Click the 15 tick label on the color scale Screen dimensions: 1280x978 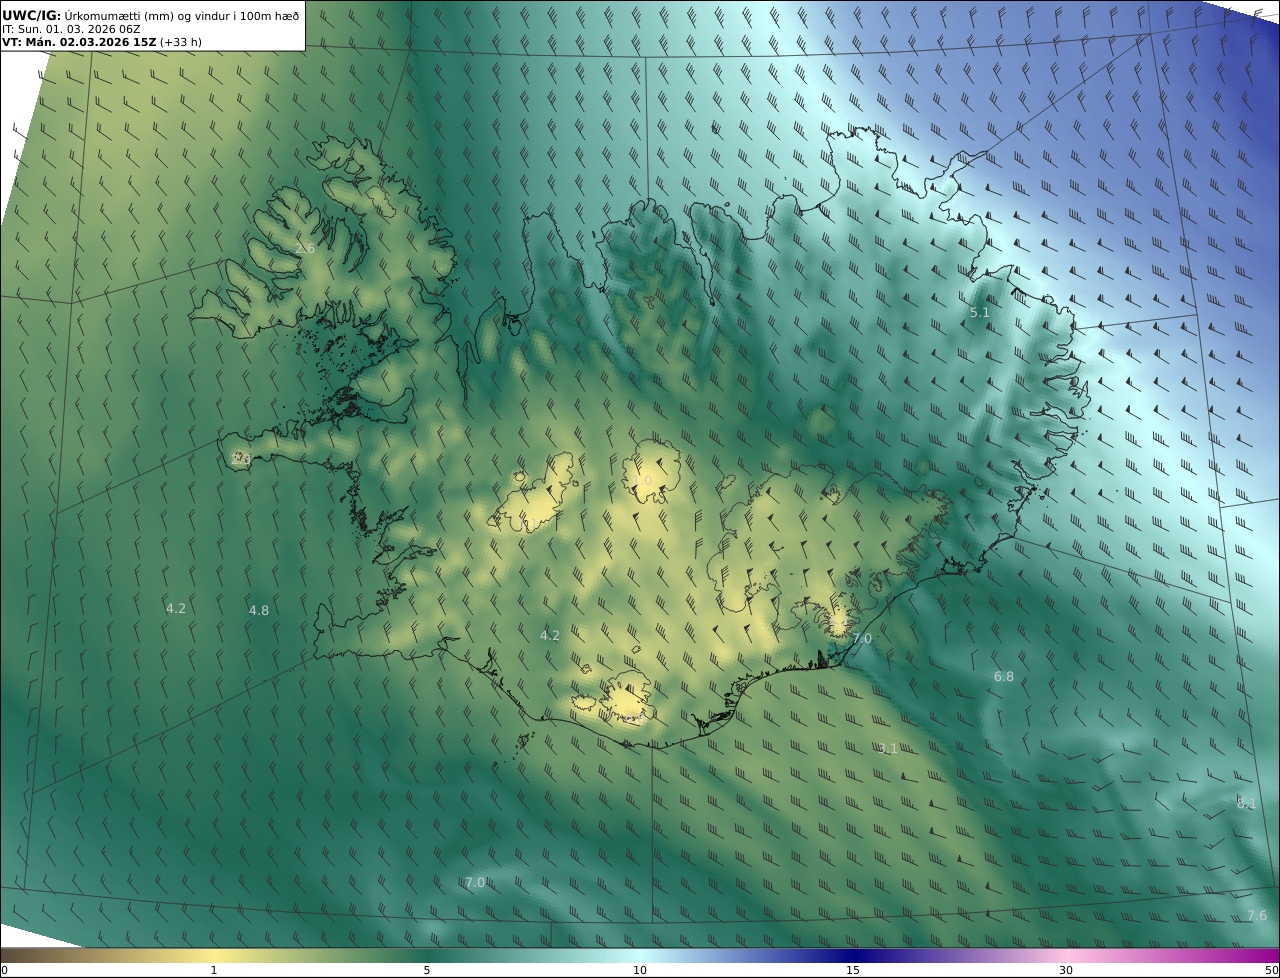[853, 970]
